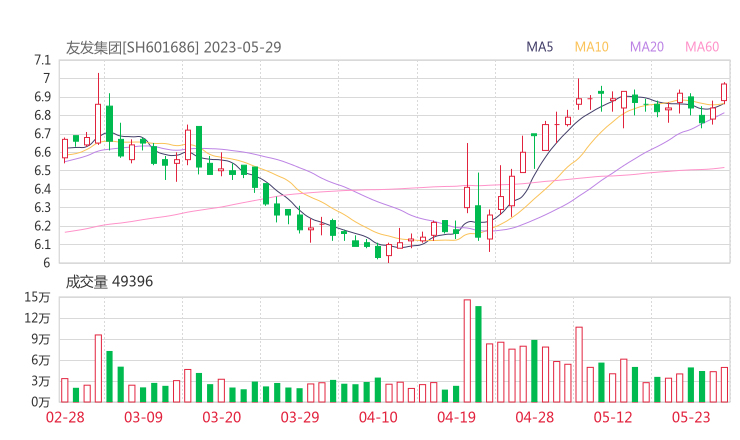Click the 02-28 date axis label
Viewport: 740px width, 440px height.
(x=65, y=417)
